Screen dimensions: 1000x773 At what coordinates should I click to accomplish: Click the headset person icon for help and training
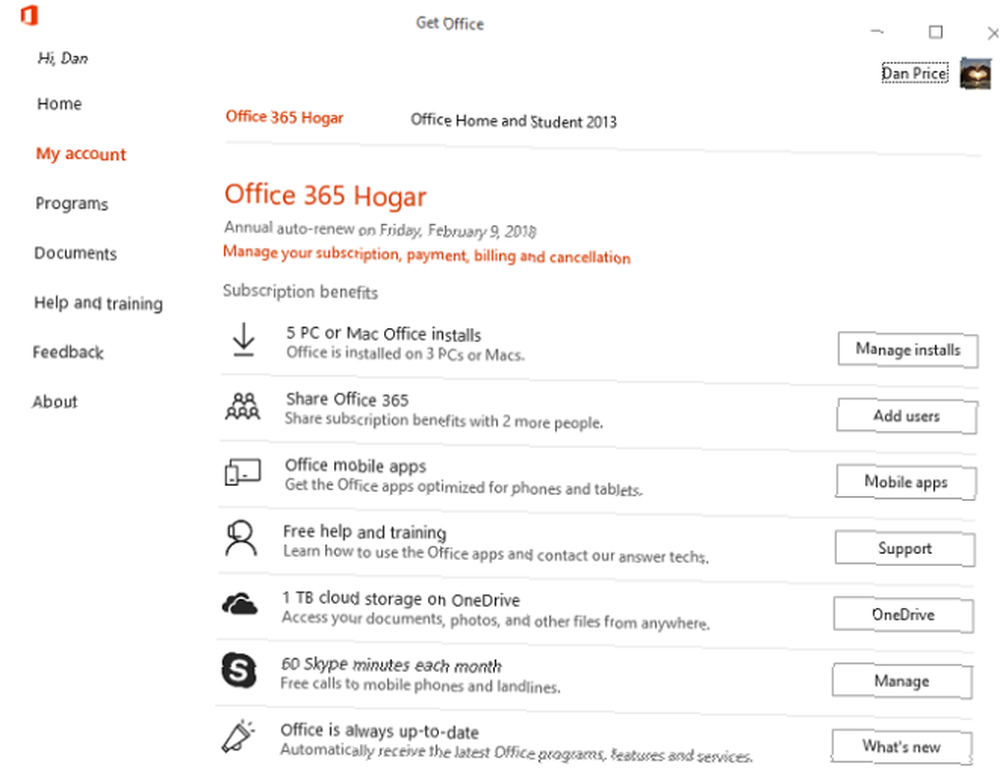tap(241, 538)
